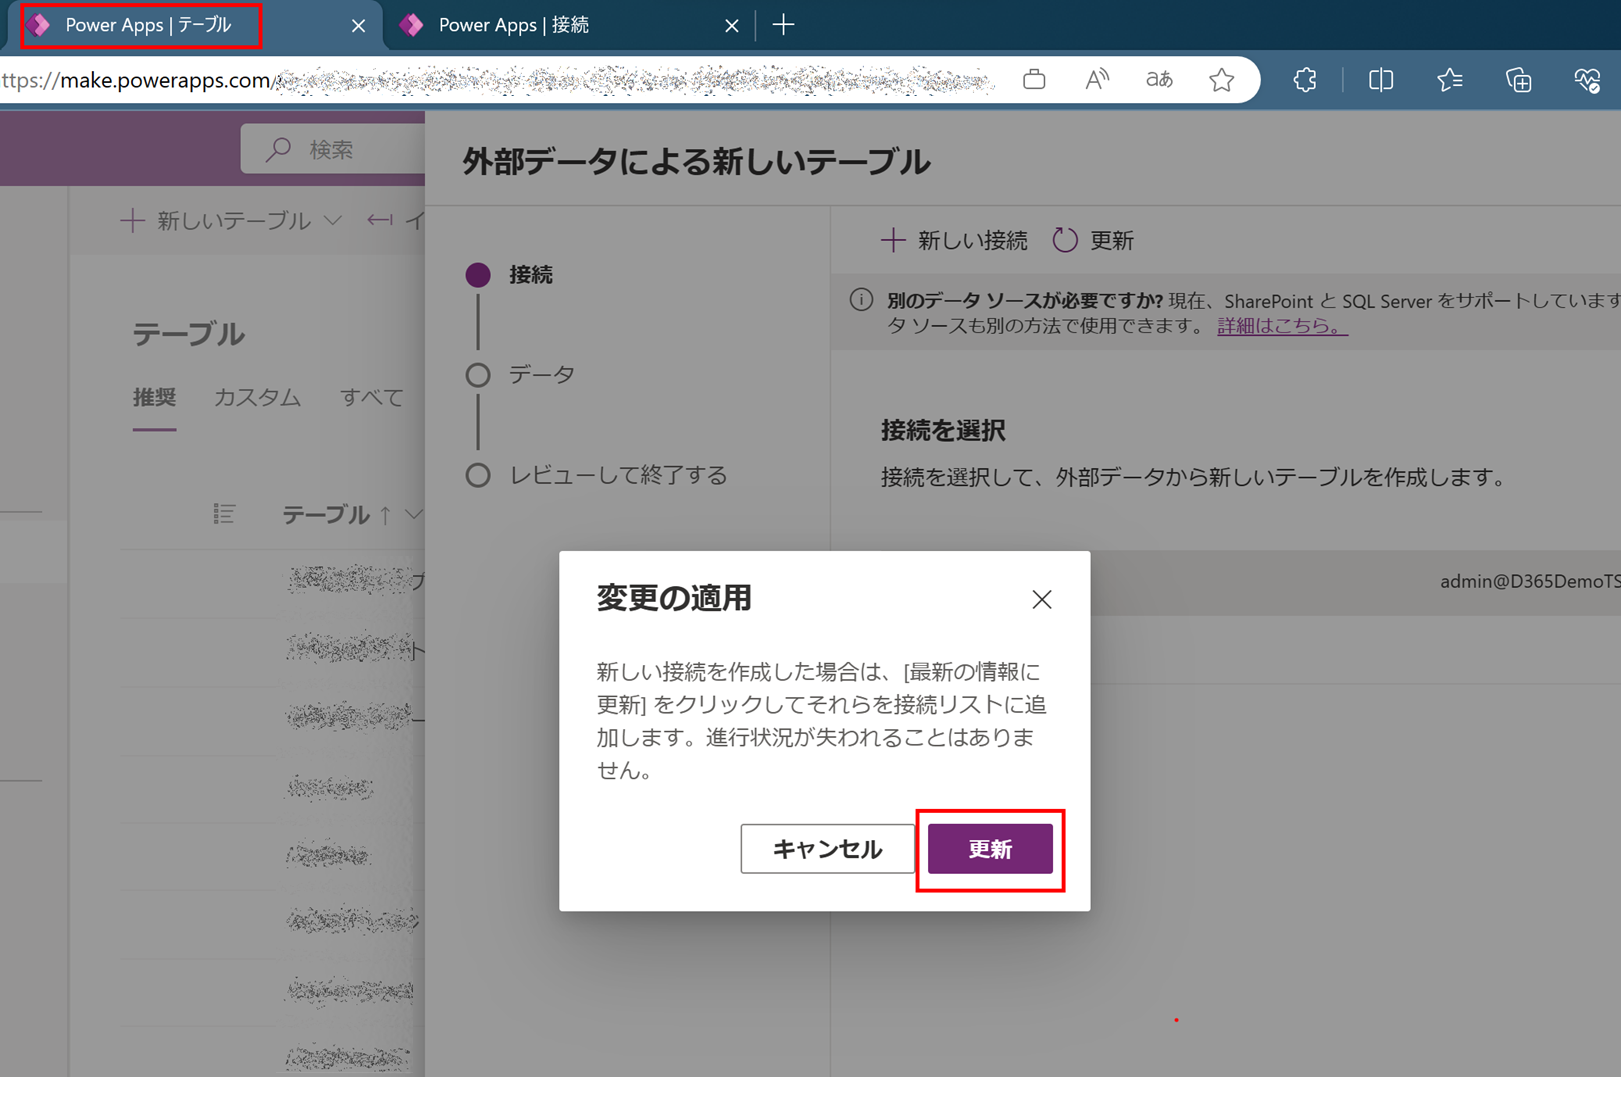This screenshot has height=1098, width=1621.
Task: Expand the 新しいテーブル dropdown chevron
Action: coord(333,220)
